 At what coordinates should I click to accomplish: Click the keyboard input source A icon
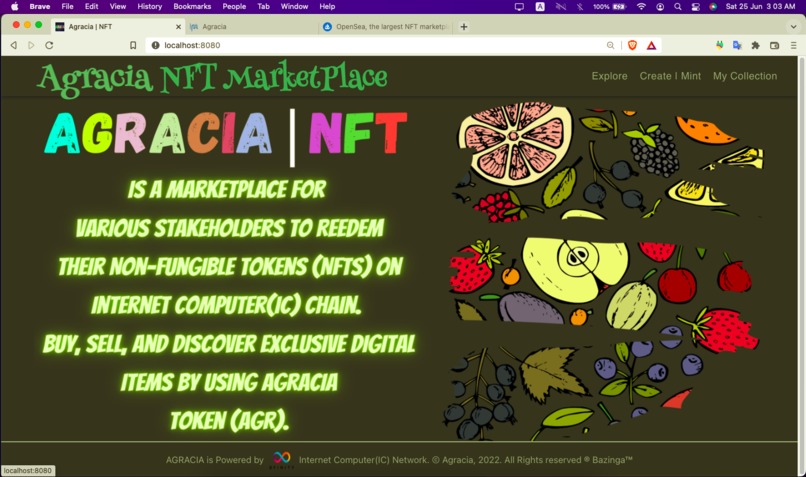(x=540, y=7)
